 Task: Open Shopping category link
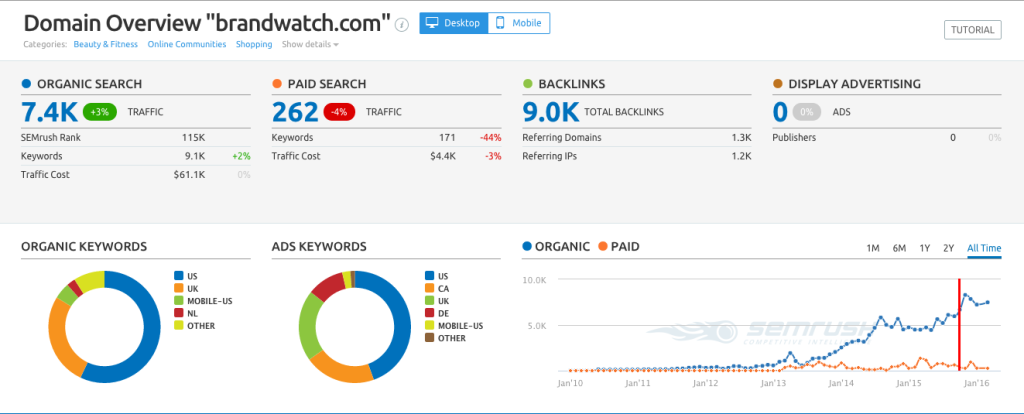(254, 44)
